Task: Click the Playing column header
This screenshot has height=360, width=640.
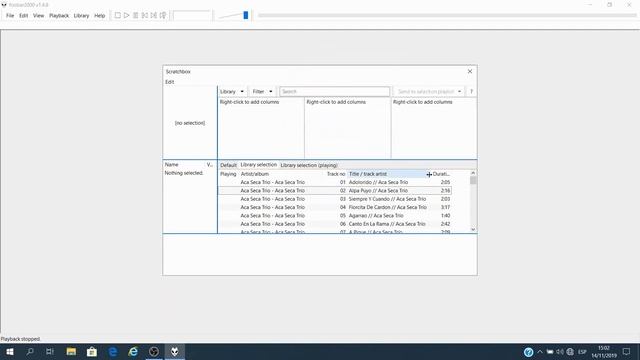Action: tap(228, 174)
